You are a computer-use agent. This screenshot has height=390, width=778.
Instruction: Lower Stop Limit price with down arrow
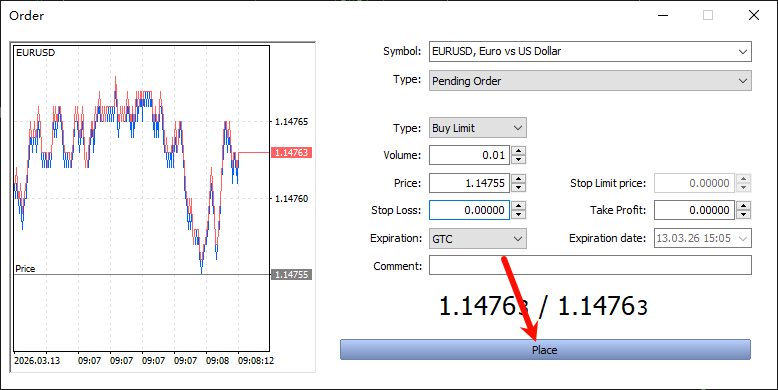743,188
